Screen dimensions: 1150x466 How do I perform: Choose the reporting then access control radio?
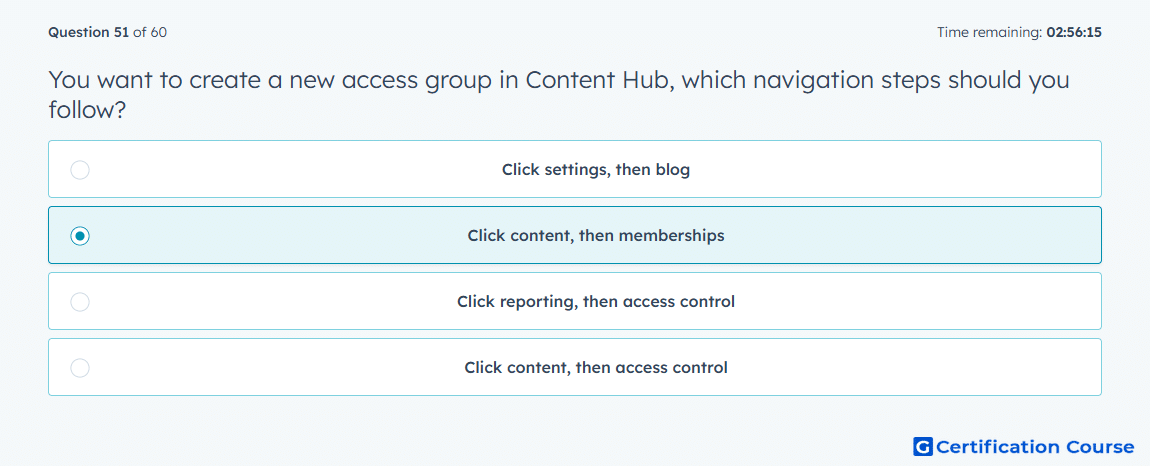pos(80,302)
